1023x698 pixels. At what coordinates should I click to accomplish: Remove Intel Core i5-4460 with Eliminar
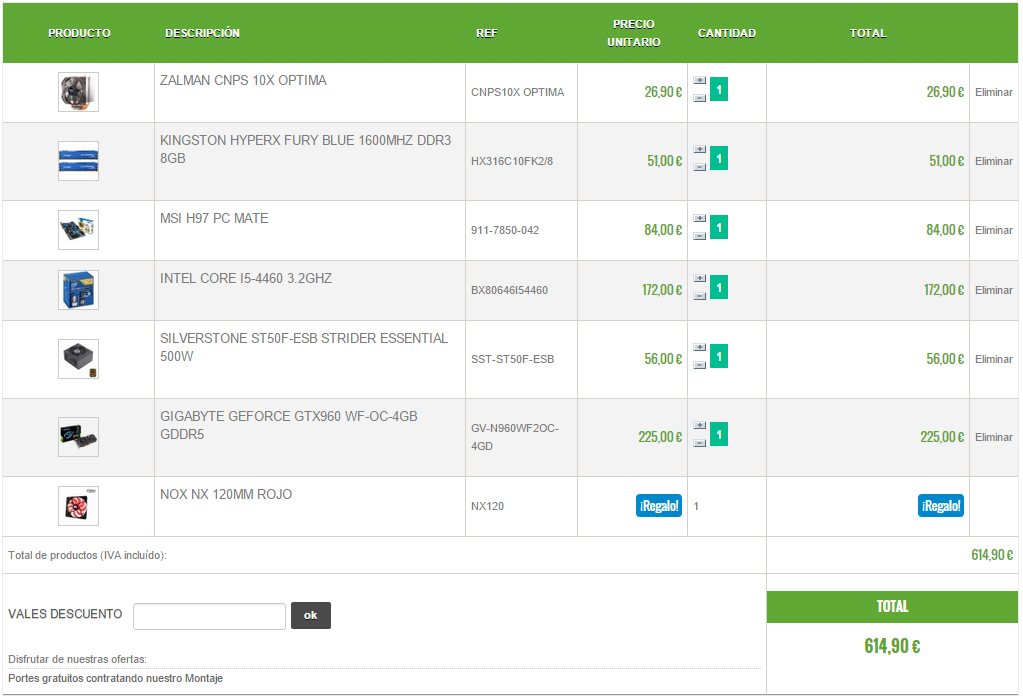pos(994,290)
